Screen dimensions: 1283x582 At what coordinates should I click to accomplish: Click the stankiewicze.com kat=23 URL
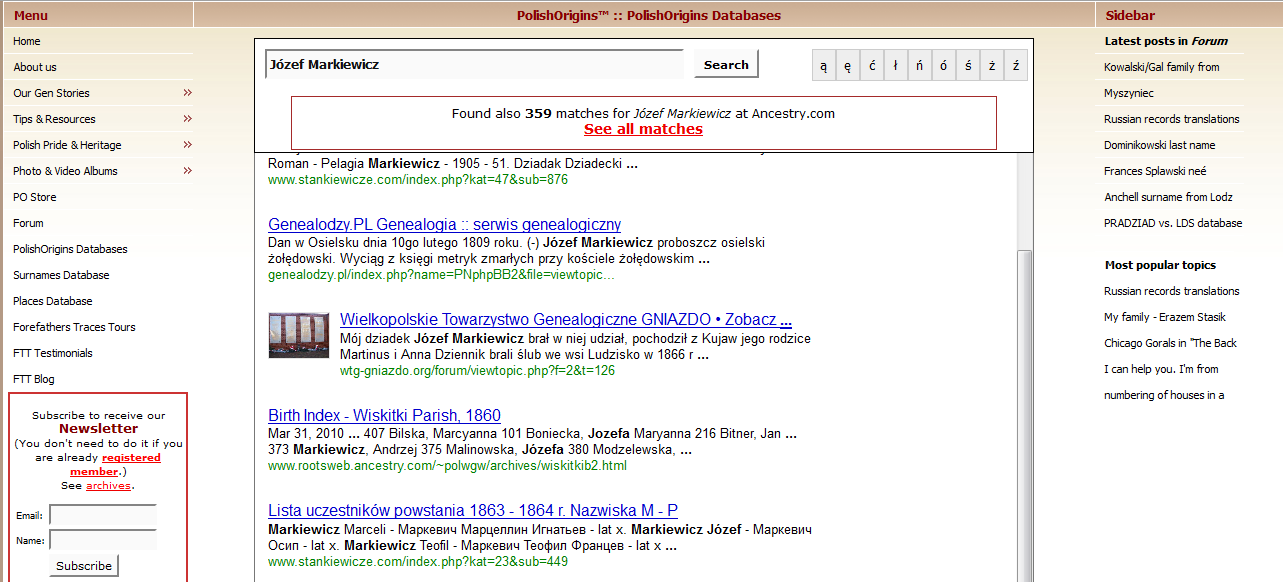pyautogui.click(x=418, y=562)
